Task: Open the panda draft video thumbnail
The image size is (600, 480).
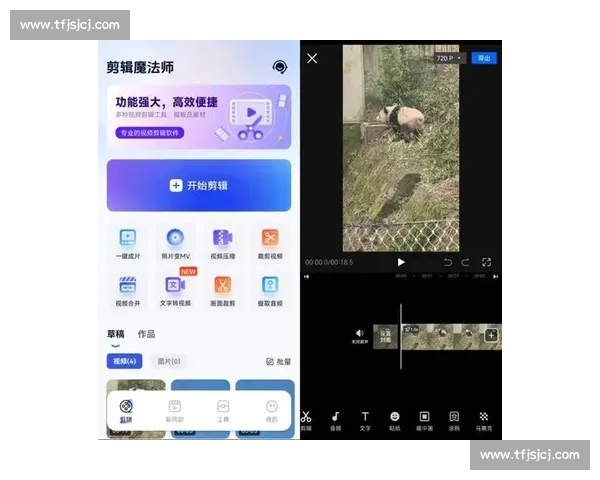Action: tap(136, 385)
